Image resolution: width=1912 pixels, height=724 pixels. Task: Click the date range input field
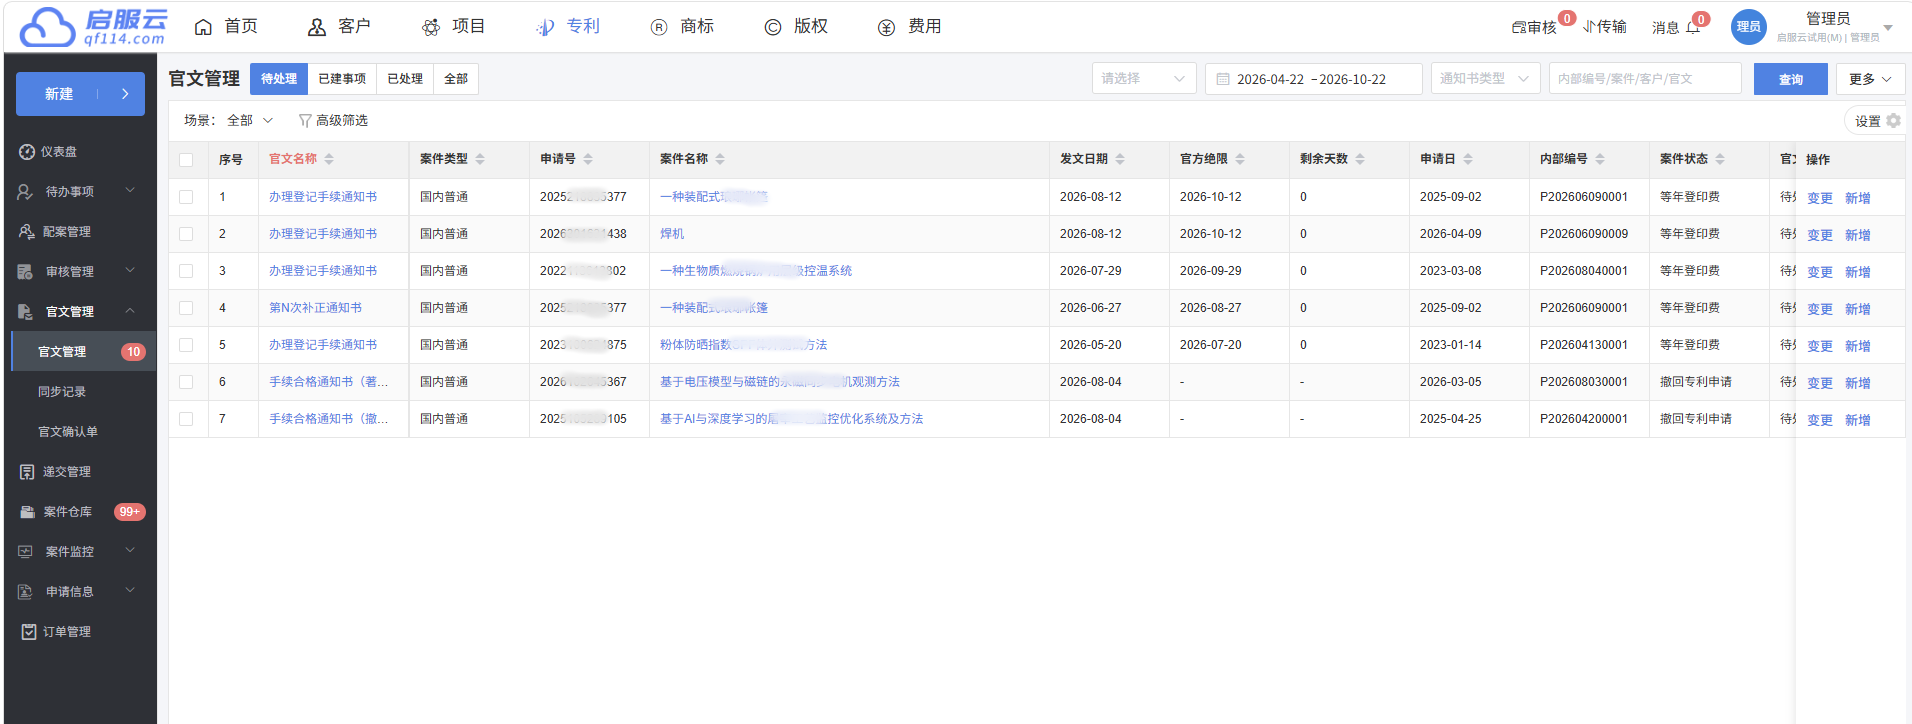point(1314,79)
